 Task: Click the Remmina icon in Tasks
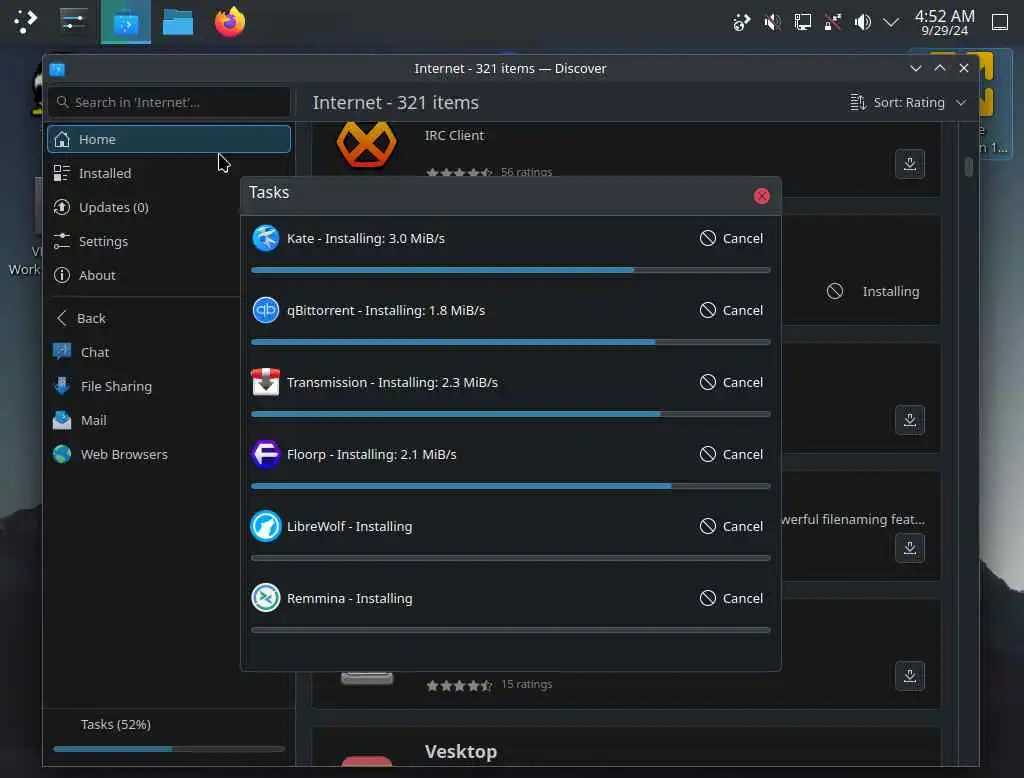point(266,598)
